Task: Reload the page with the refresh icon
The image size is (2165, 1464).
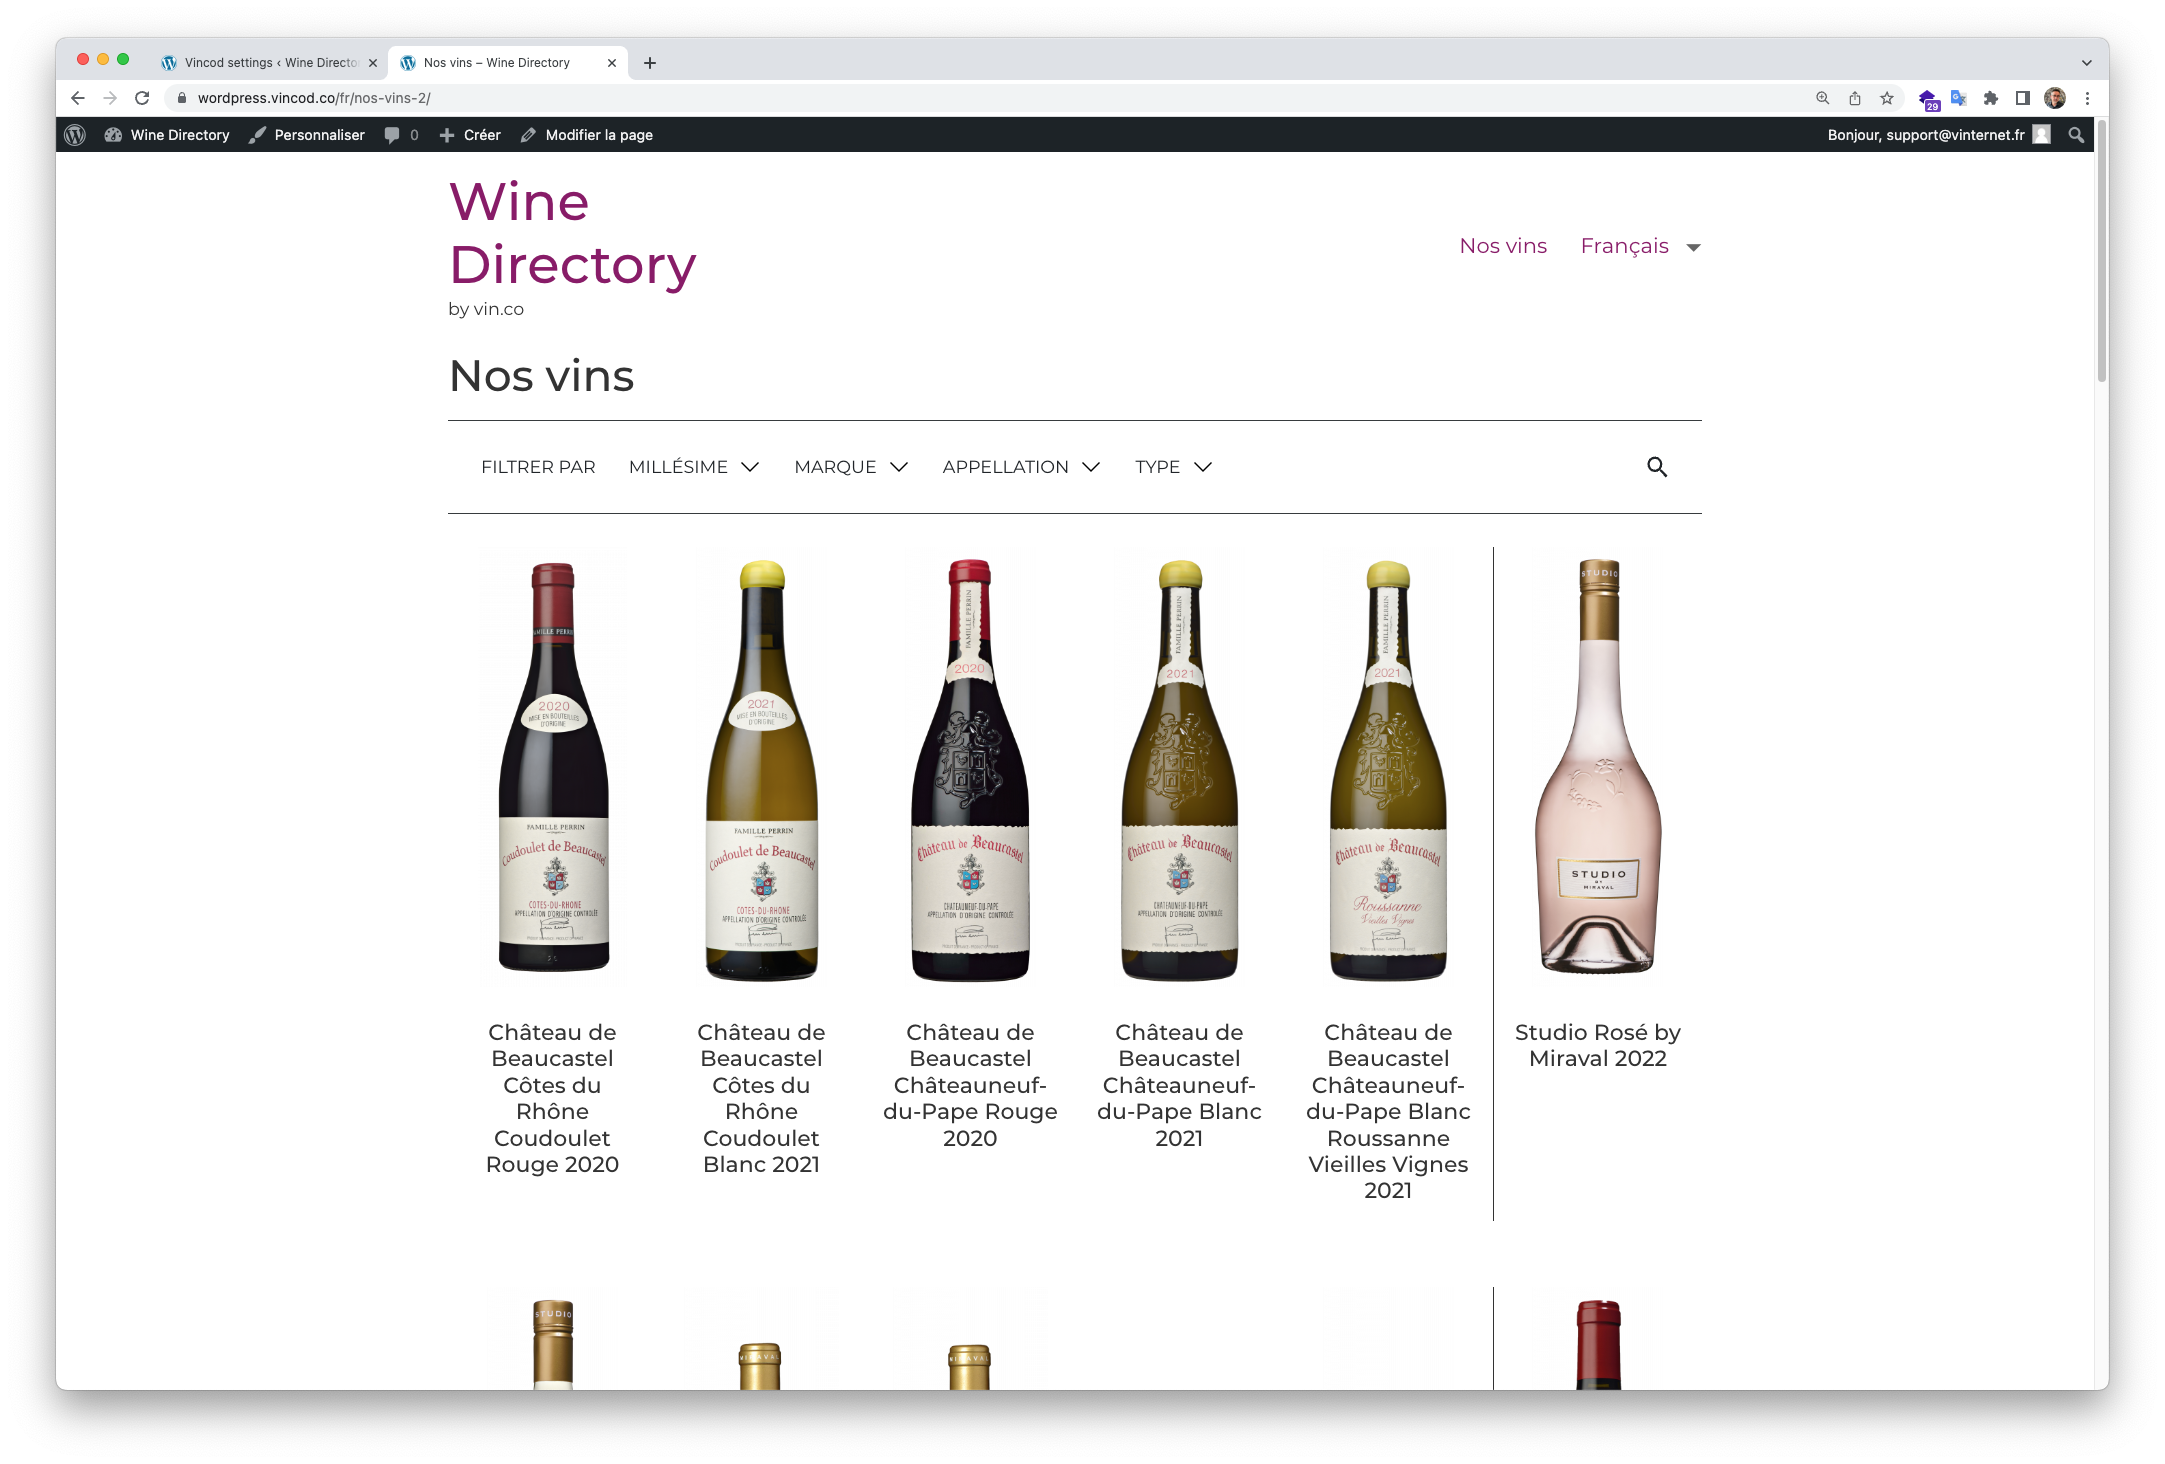Action: (x=142, y=98)
